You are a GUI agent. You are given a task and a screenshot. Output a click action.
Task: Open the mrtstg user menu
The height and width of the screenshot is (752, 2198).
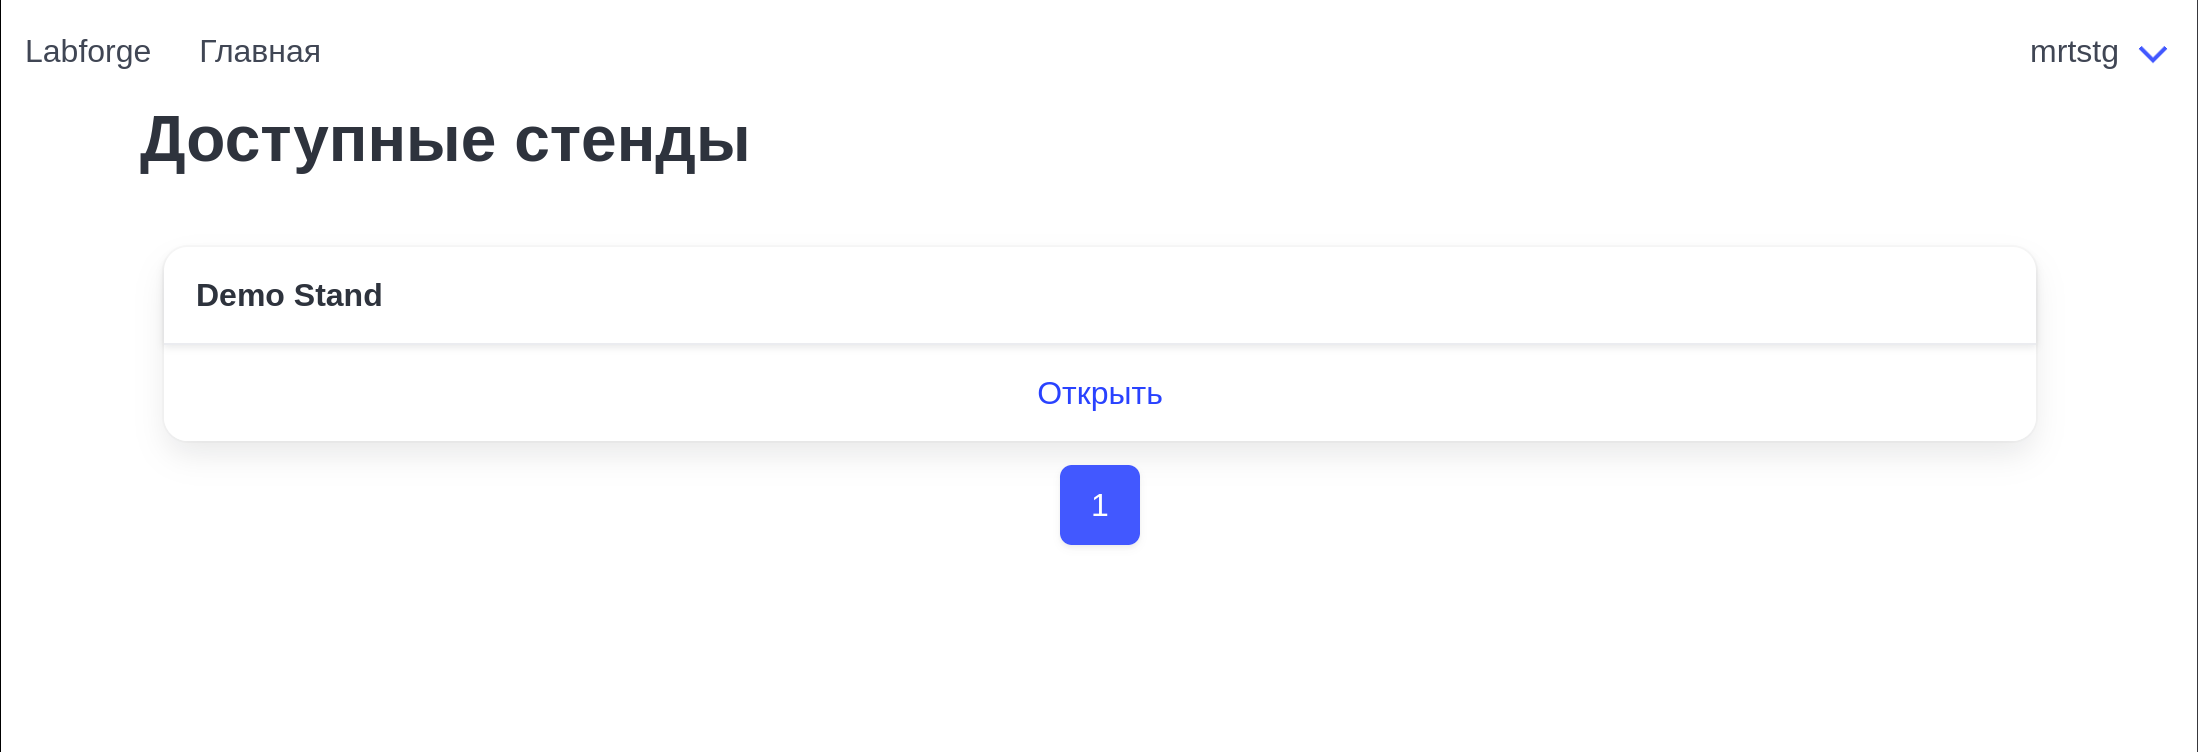click(2097, 52)
